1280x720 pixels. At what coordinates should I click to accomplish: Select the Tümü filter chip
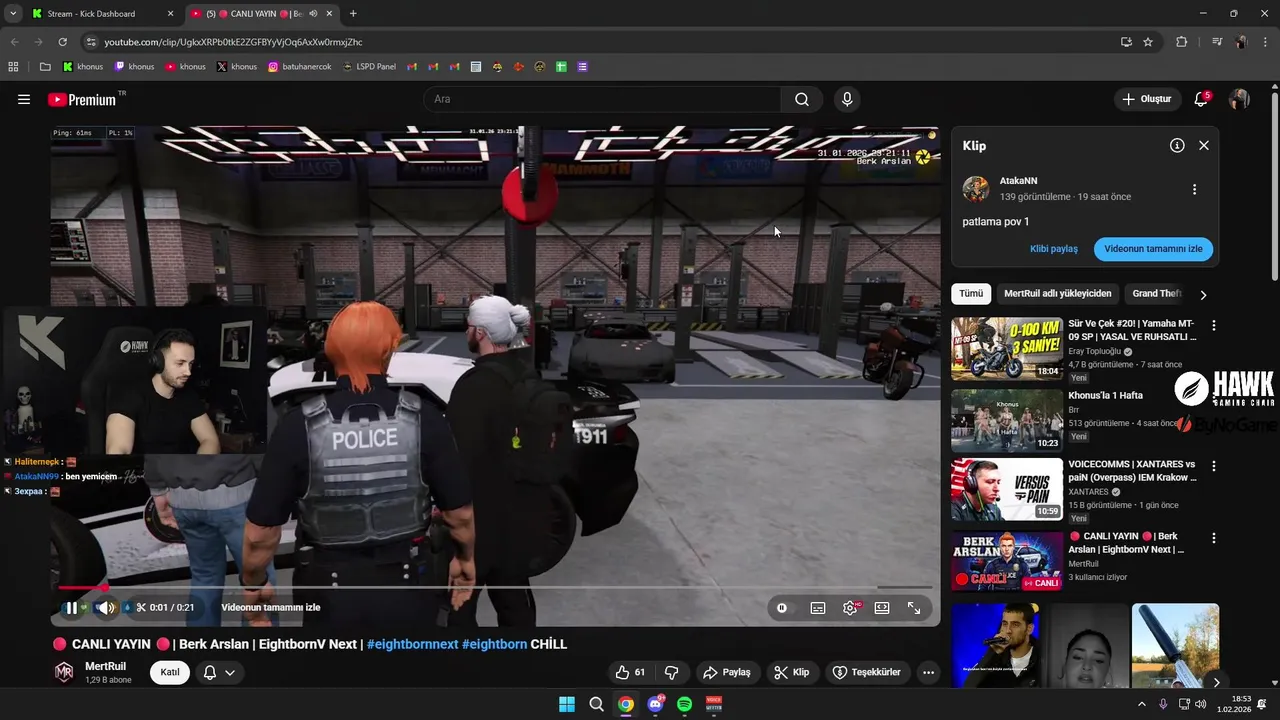(x=971, y=294)
